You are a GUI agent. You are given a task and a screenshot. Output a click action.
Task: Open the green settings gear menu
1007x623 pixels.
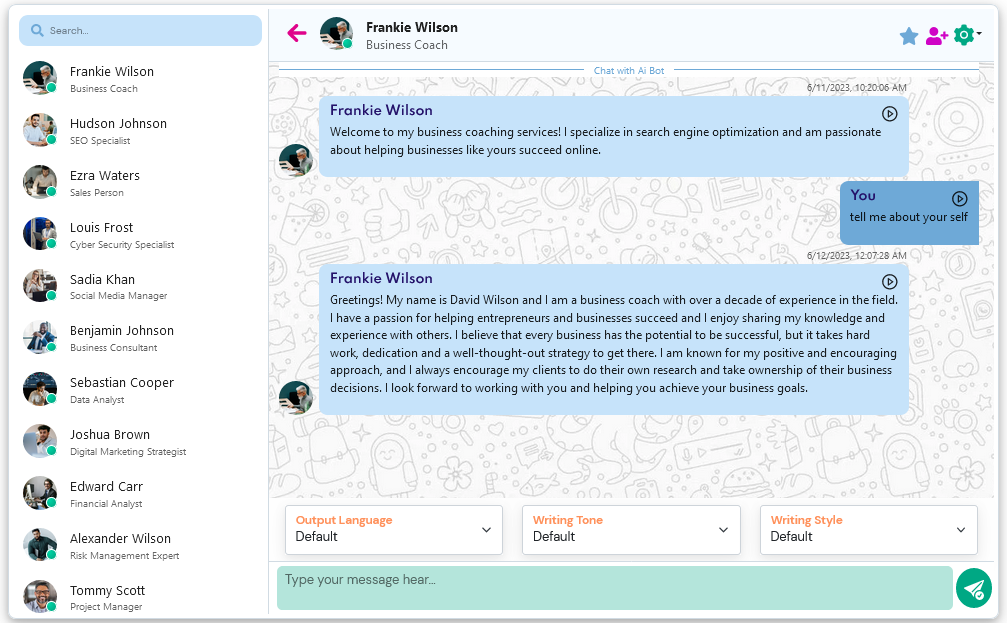(965, 35)
